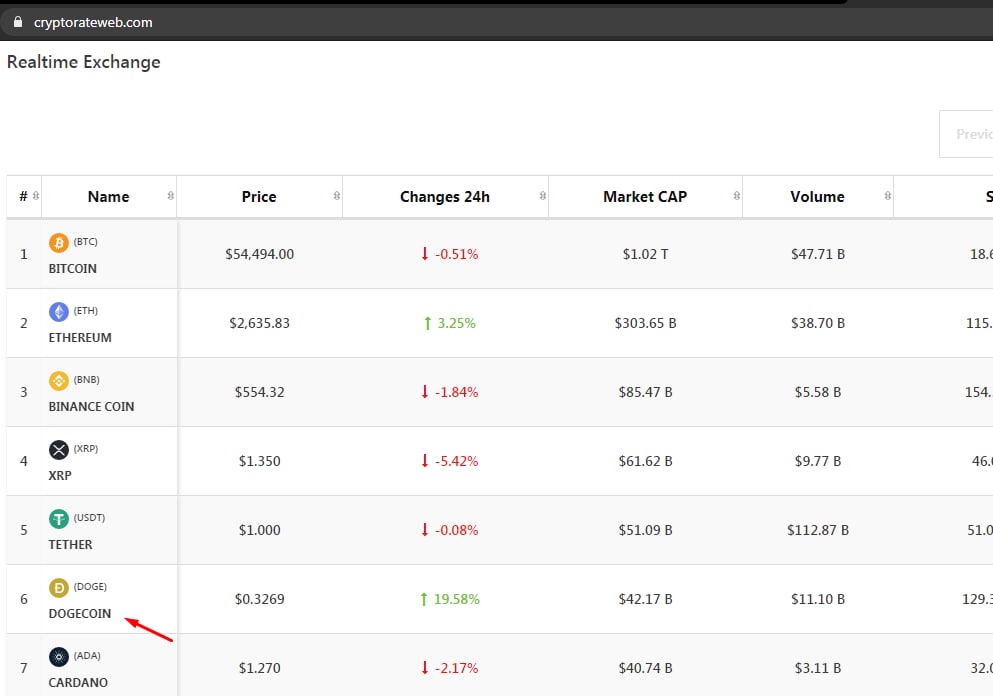Select Dogecoin price $0.3269

coord(260,599)
